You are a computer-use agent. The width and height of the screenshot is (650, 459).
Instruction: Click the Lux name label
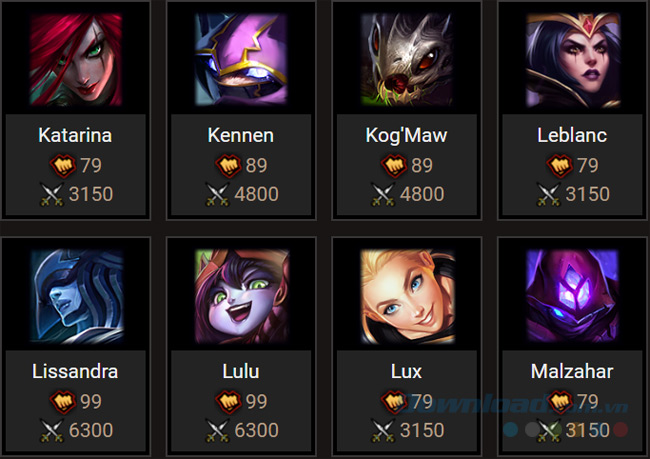coord(406,372)
